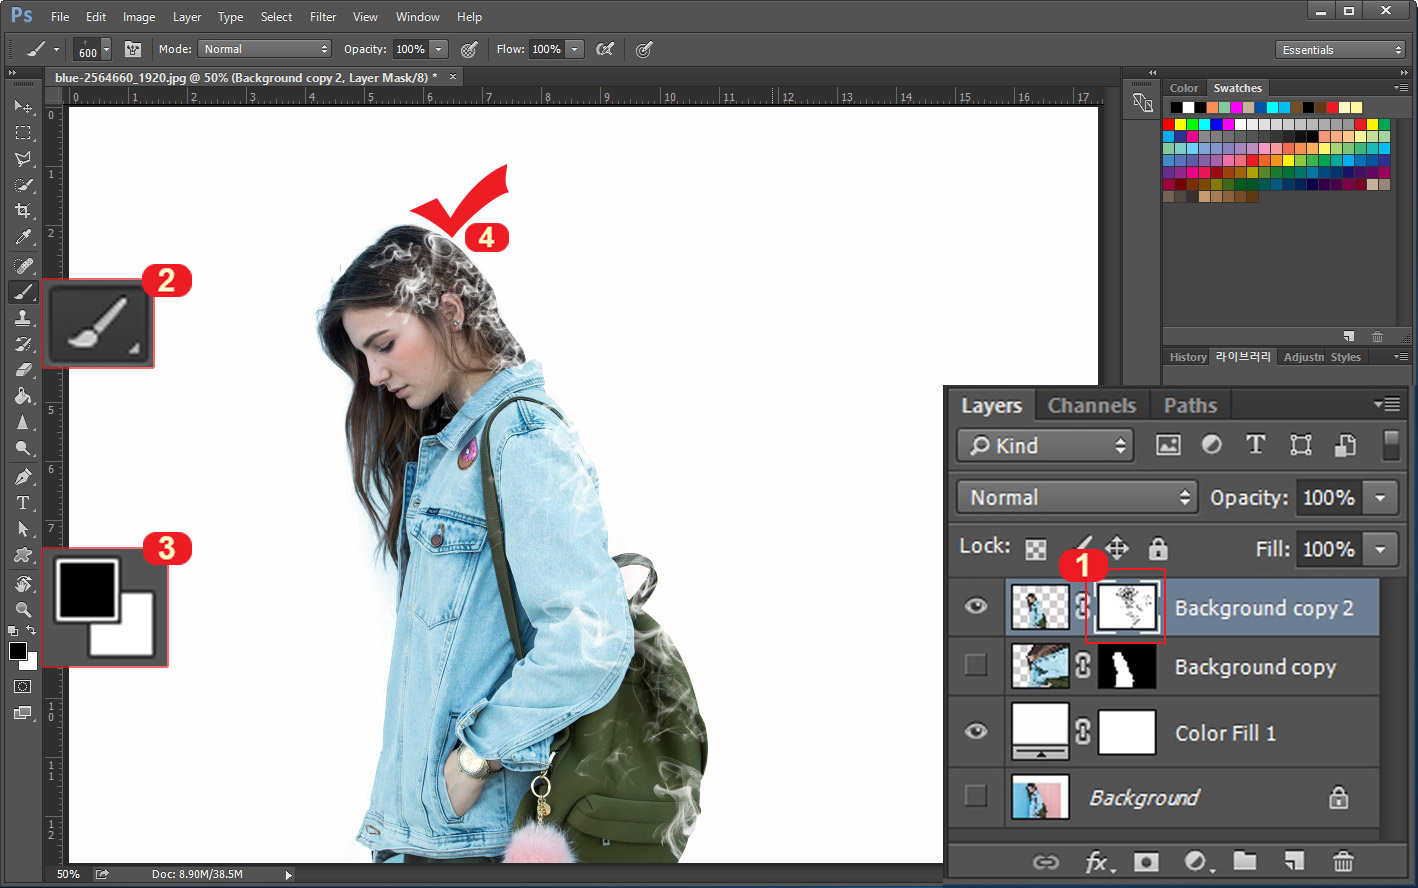This screenshot has height=888, width=1418.
Task: Delete swatch using Swatches trash icon
Action: [x=1377, y=337]
